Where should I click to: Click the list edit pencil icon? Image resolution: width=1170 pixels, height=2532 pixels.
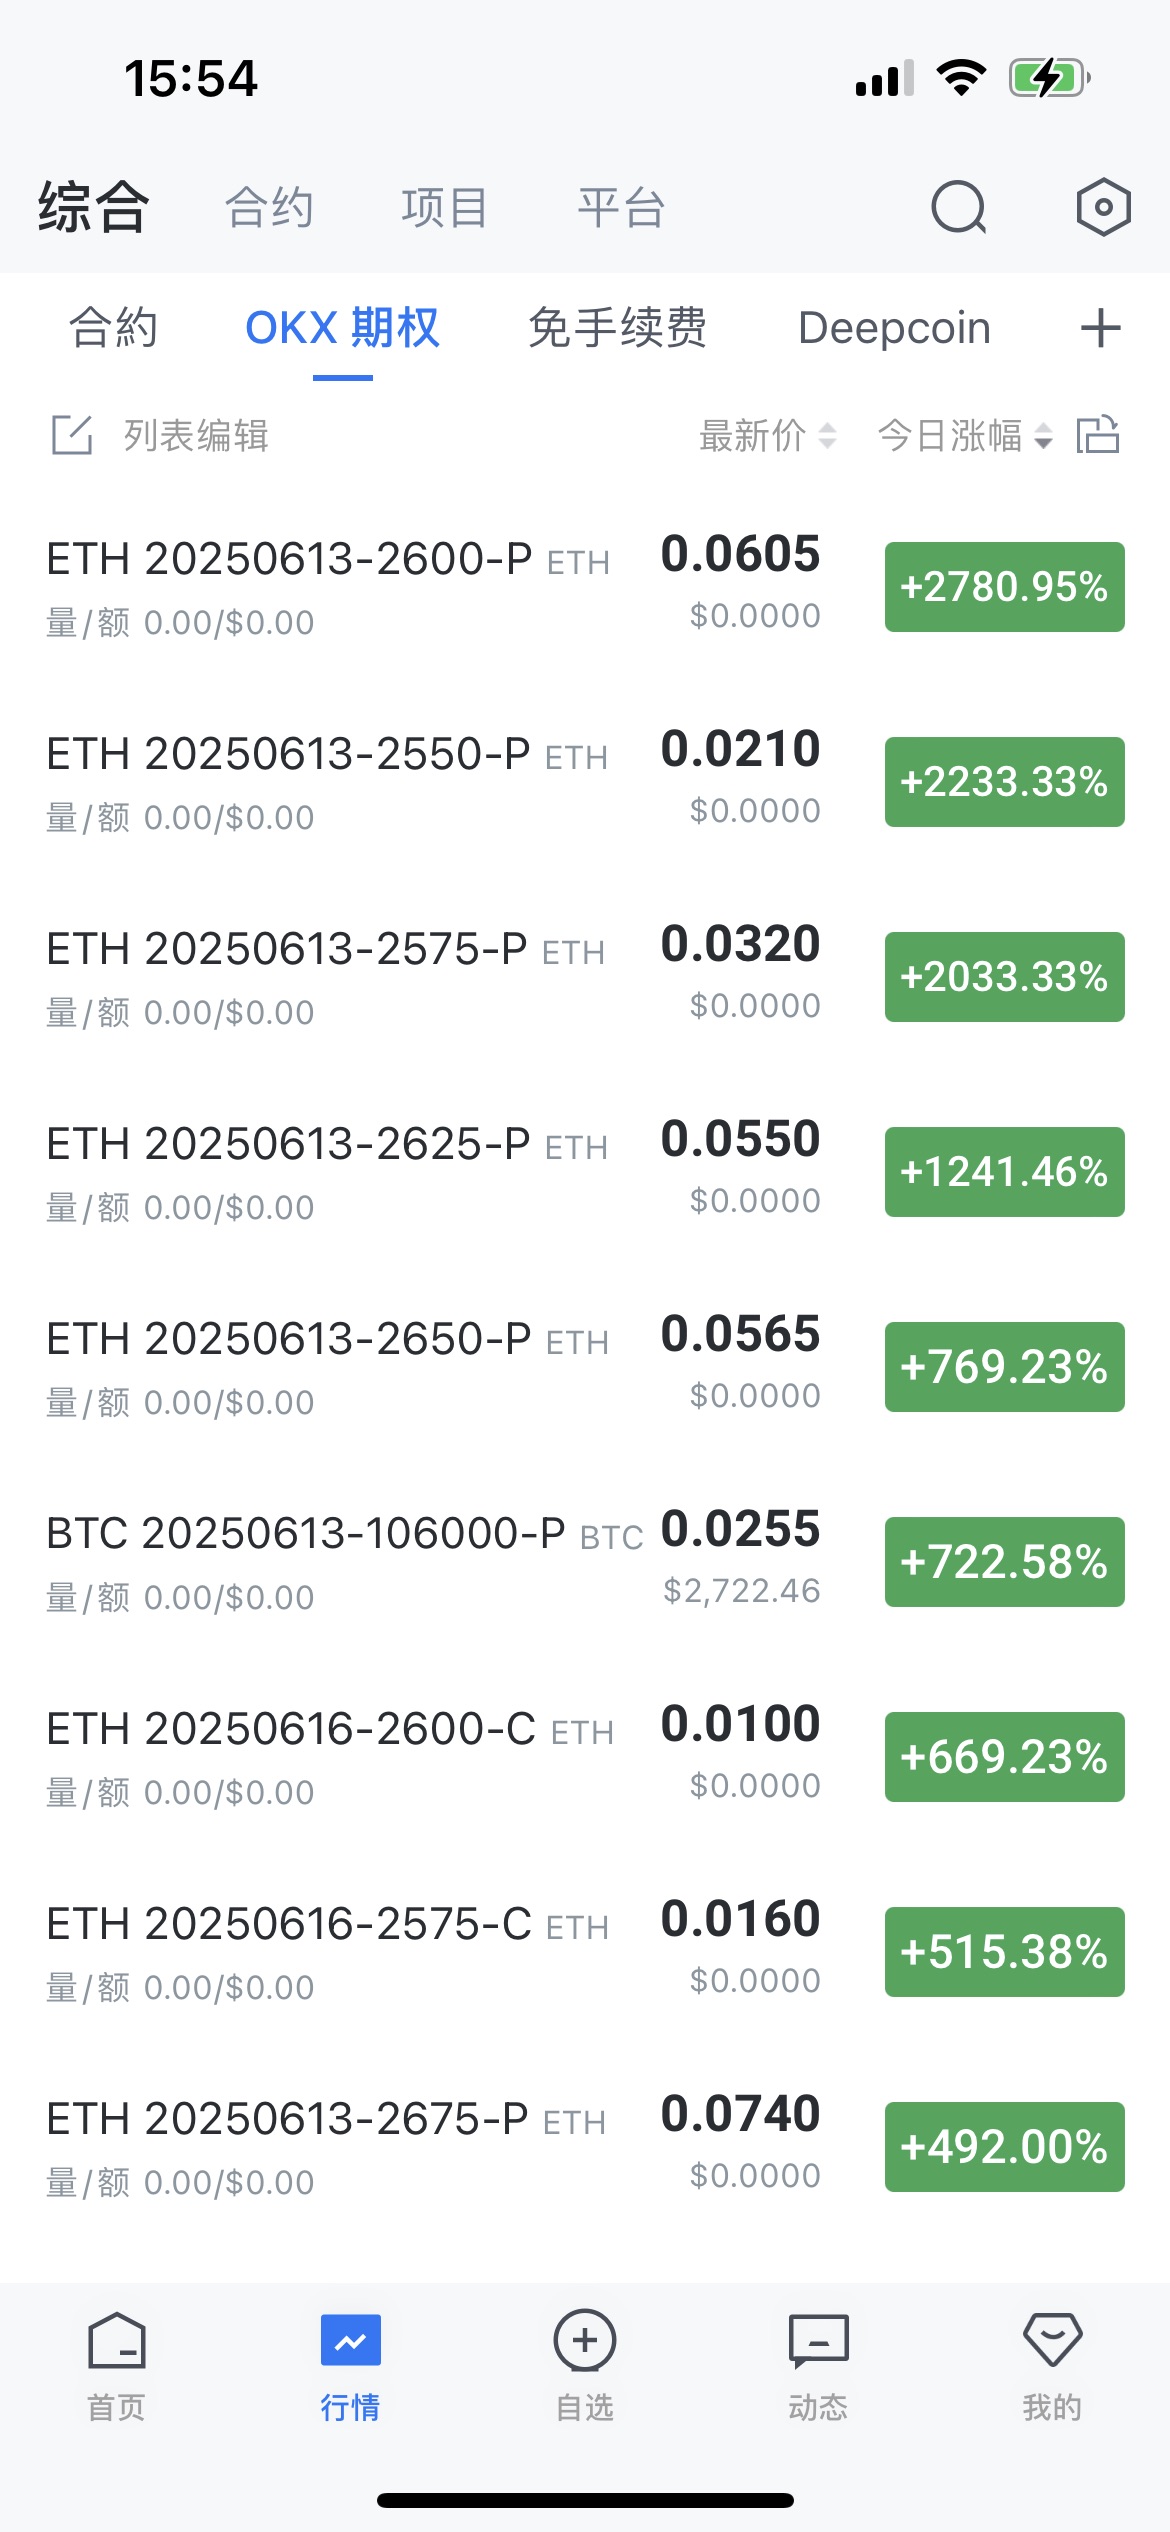click(x=72, y=435)
